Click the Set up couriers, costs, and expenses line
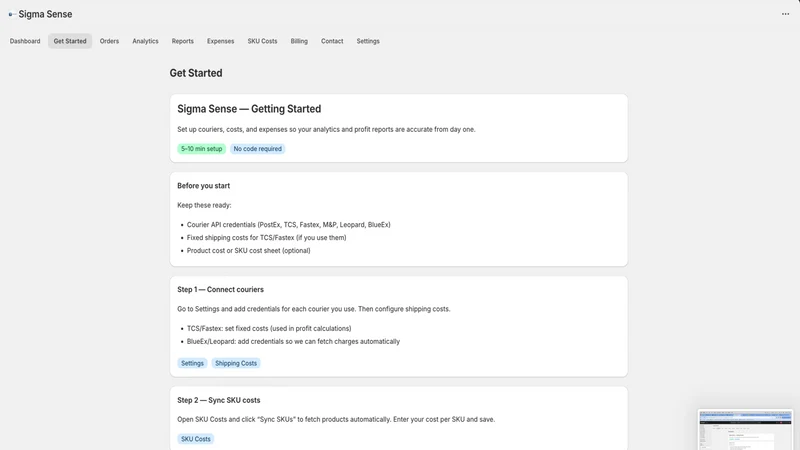Viewport: 800px width, 450px height. point(326,130)
